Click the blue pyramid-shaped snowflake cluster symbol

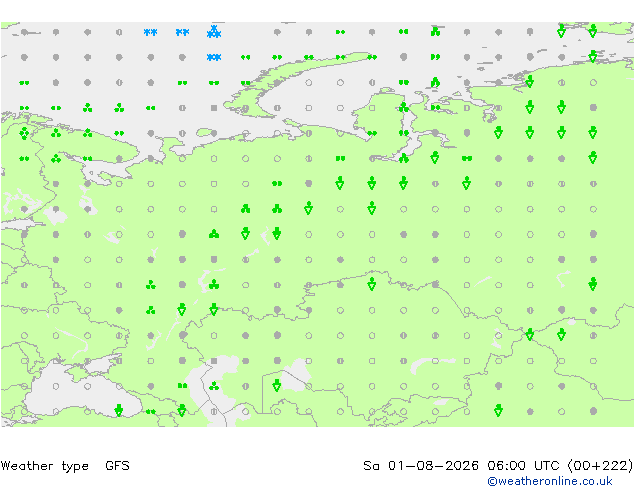pyautogui.click(x=214, y=32)
